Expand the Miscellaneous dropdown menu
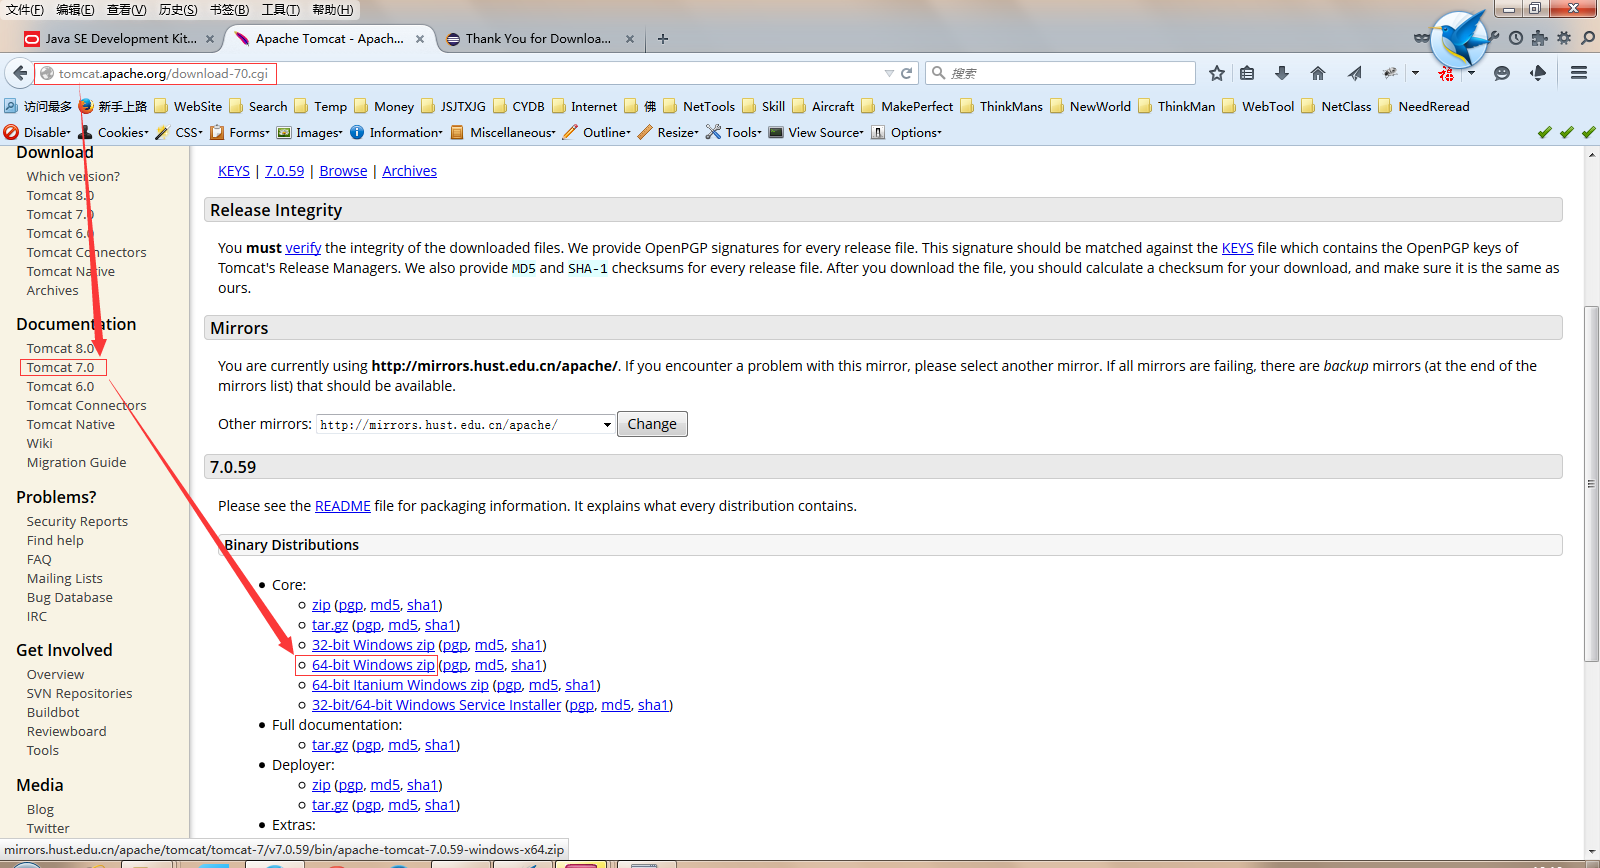This screenshot has height=868, width=1600. (503, 132)
